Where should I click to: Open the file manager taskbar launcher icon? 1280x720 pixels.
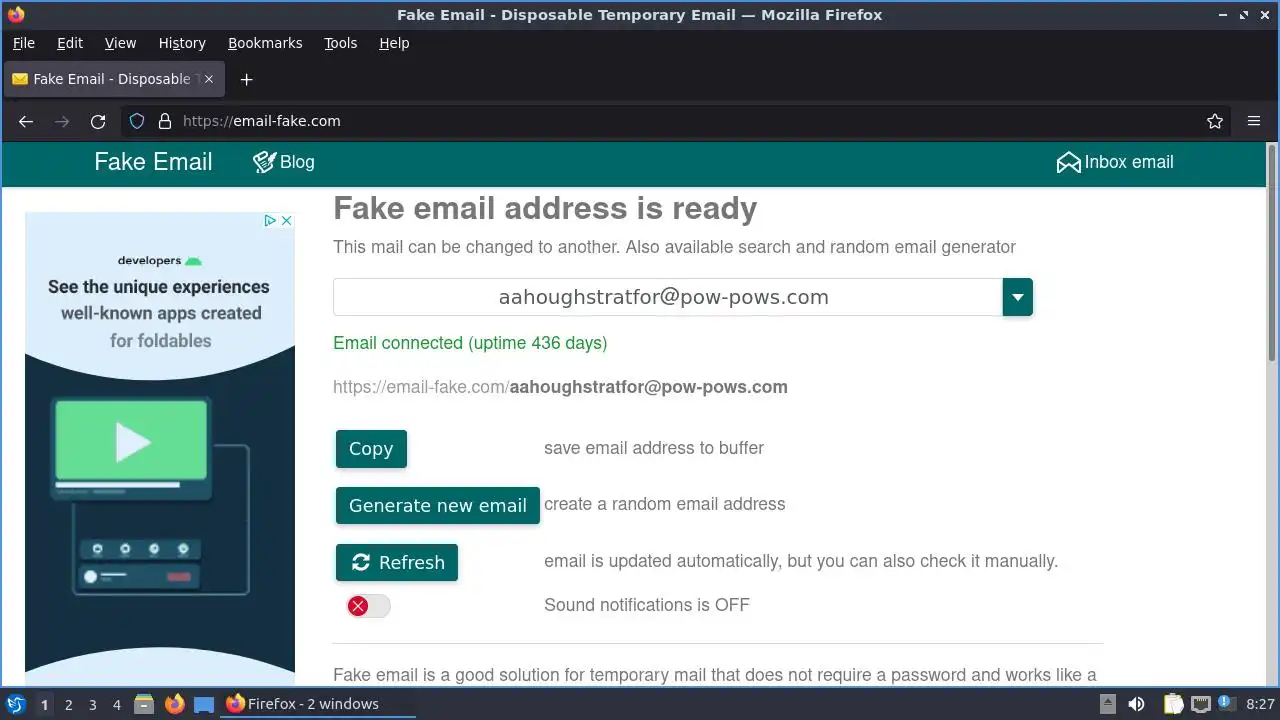click(144, 704)
